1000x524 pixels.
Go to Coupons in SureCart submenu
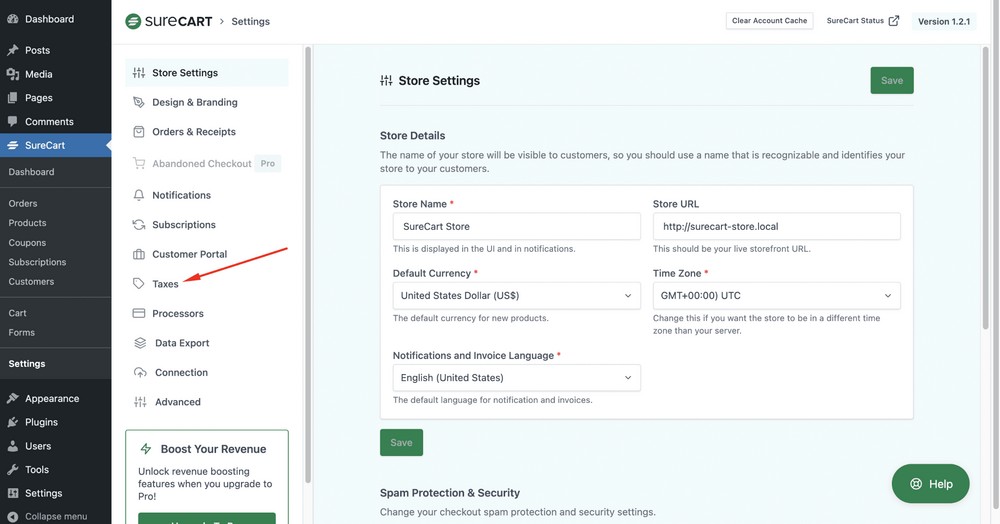pos(27,242)
